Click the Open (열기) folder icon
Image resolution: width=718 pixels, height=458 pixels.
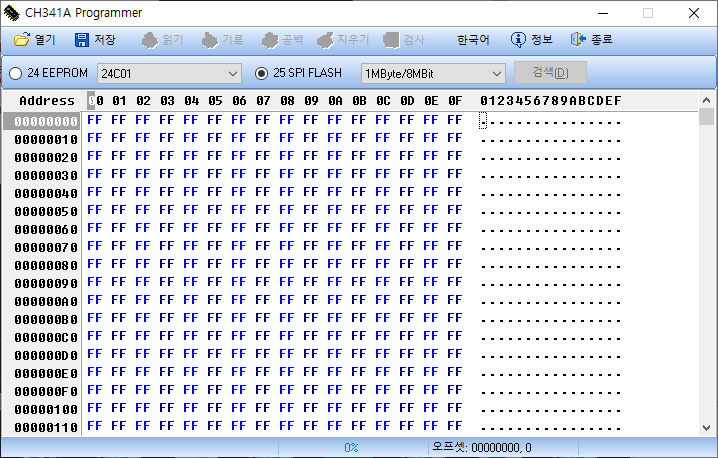(22, 40)
